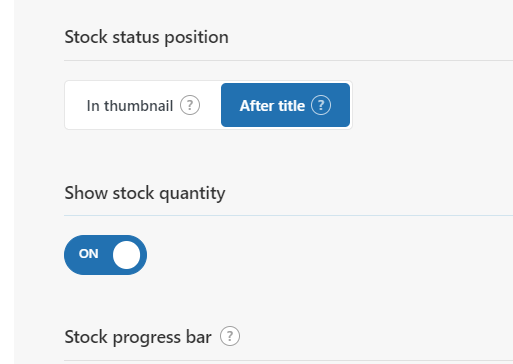Select the In thumbnail position option

coord(143,105)
